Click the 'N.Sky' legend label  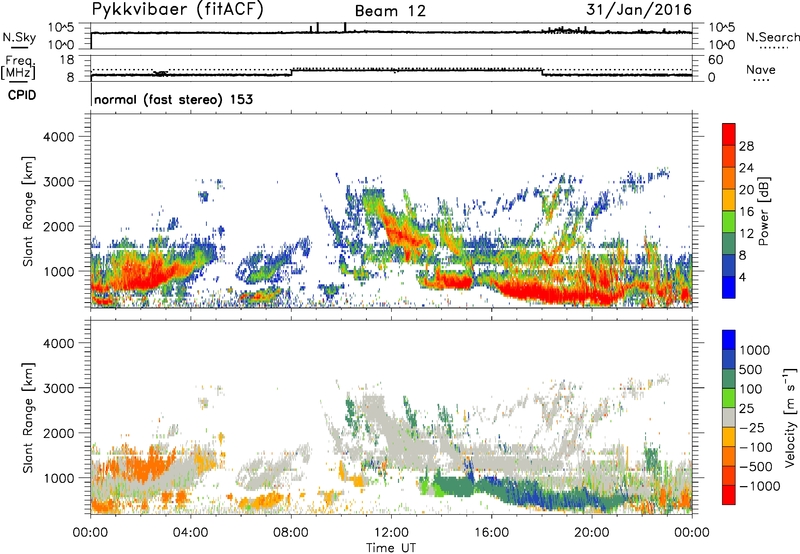[x=19, y=38]
